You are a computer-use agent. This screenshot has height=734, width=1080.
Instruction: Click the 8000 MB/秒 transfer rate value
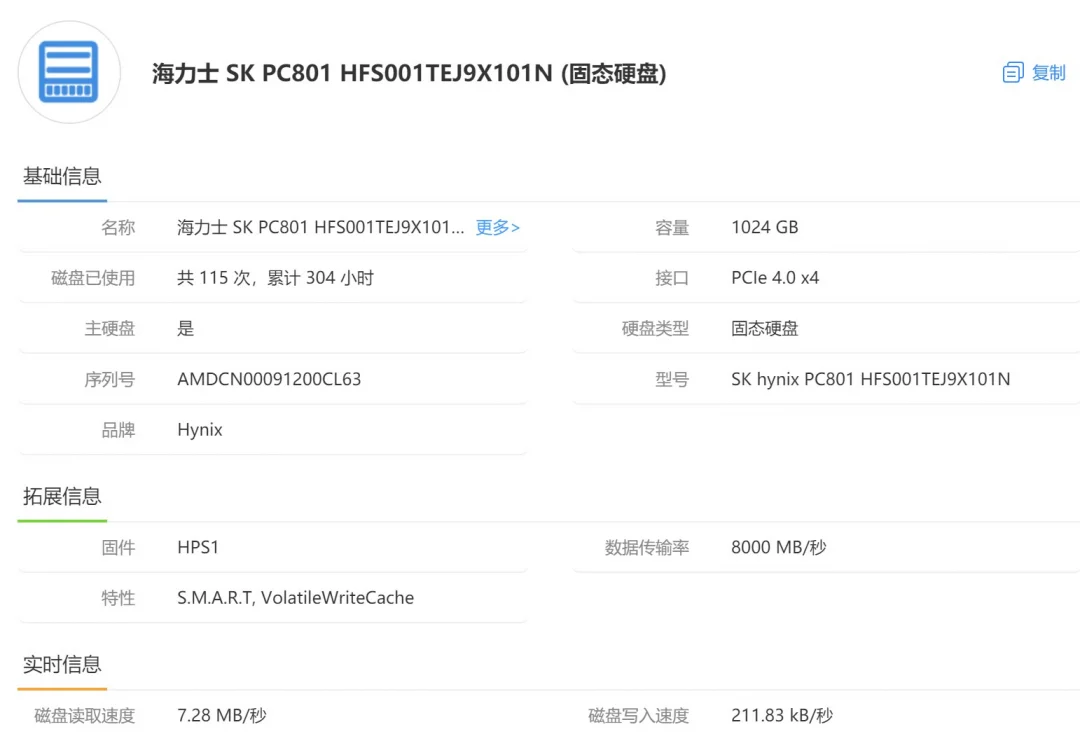tap(778, 547)
